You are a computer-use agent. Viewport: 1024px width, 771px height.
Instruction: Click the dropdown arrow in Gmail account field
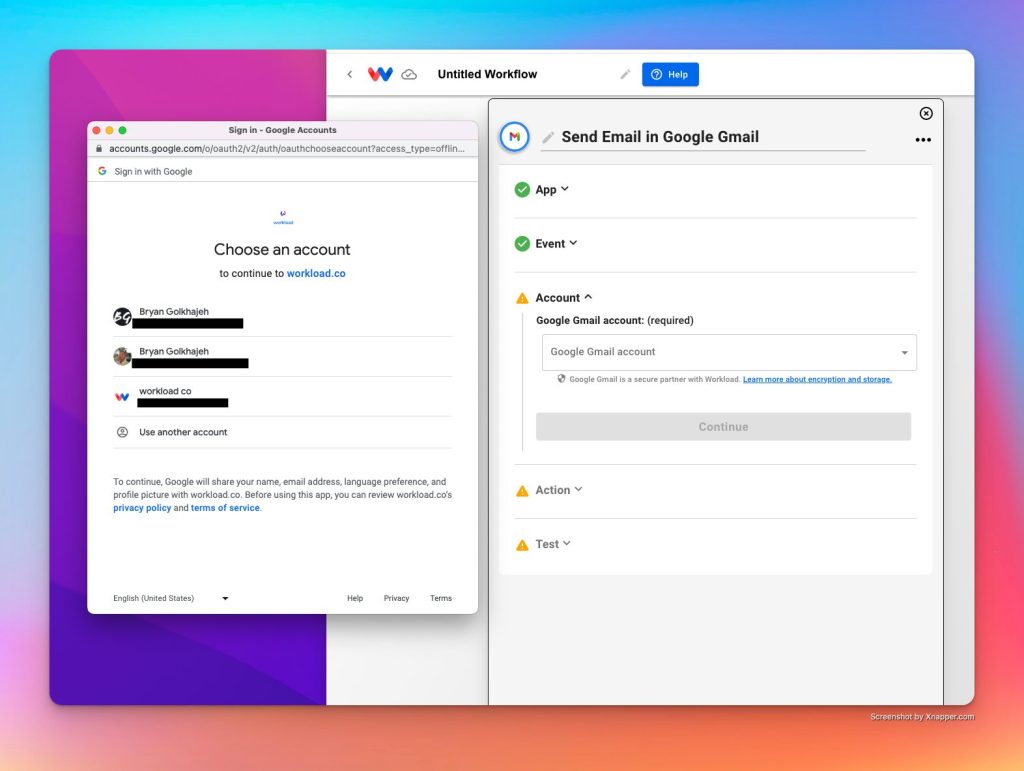(904, 353)
